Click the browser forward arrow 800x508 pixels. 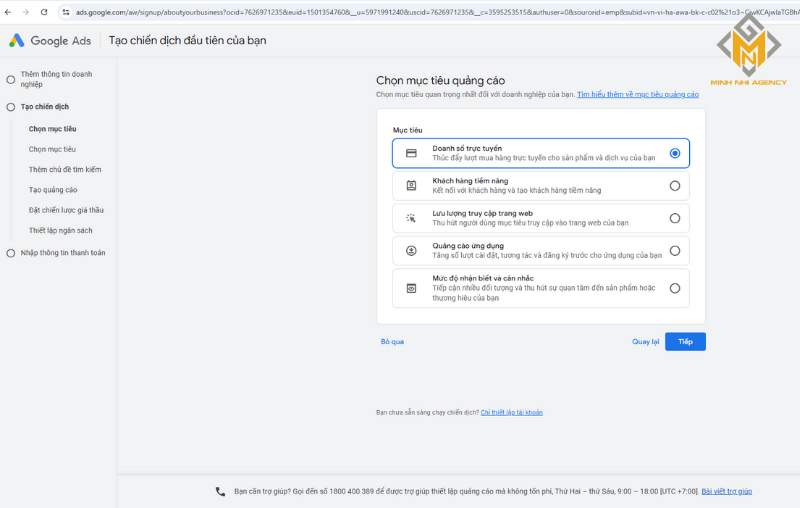pos(26,12)
